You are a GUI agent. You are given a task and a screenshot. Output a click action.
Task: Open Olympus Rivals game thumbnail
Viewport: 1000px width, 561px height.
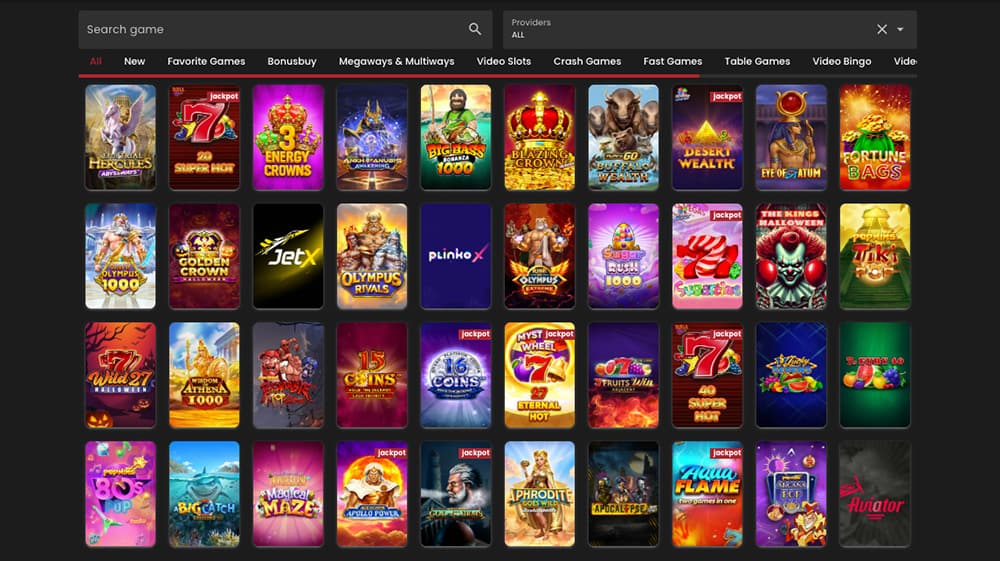(x=372, y=256)
